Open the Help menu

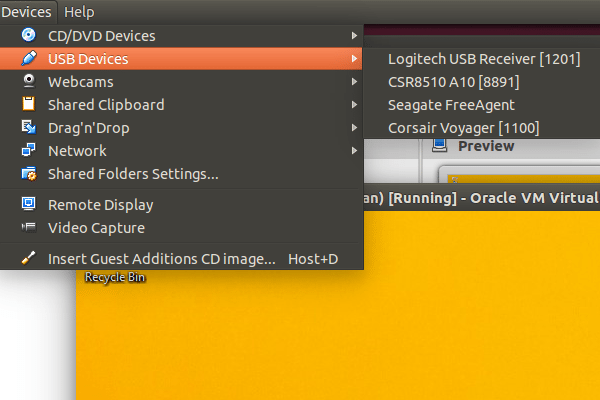click(79, 12)
